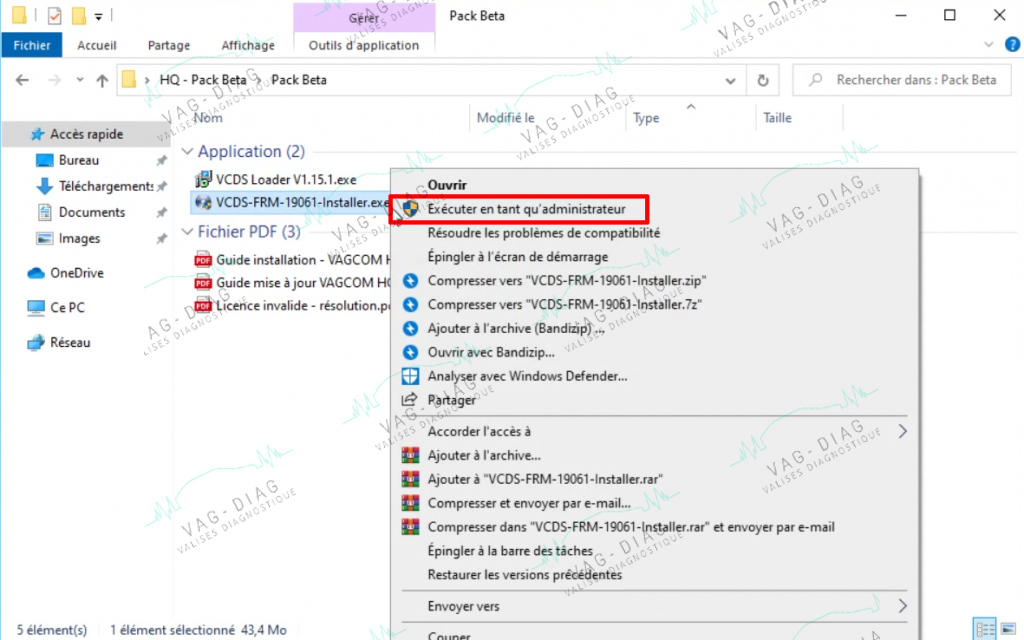This screenshot has height=640, width=1024.
Task: Click the Windows Defender shield icon
Action: [x=410, y=376]
